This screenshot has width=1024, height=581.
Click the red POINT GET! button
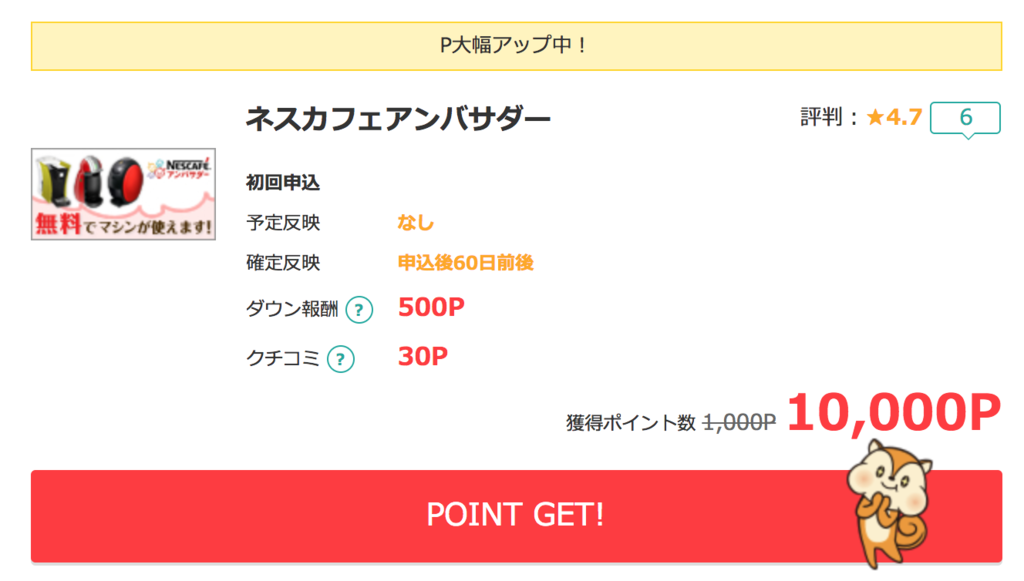(516, 516)
